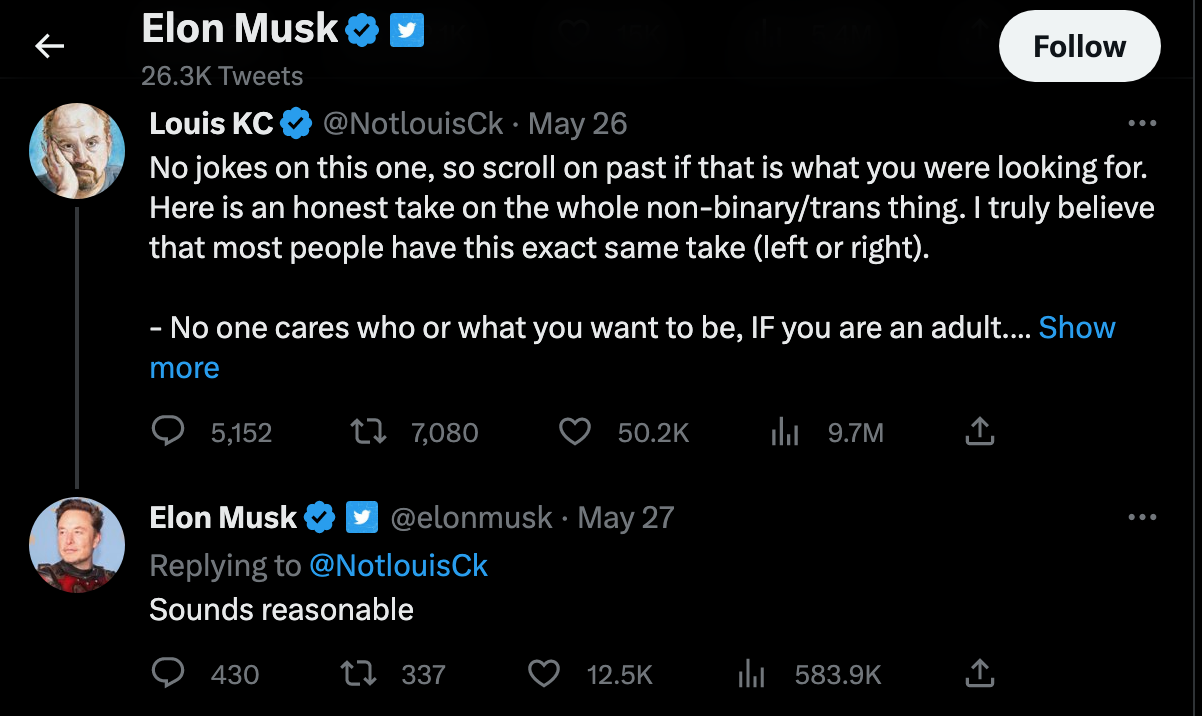Reply to Louis KC's tweet
This screenshot has height=716, width=1202.
coord(168,431)
